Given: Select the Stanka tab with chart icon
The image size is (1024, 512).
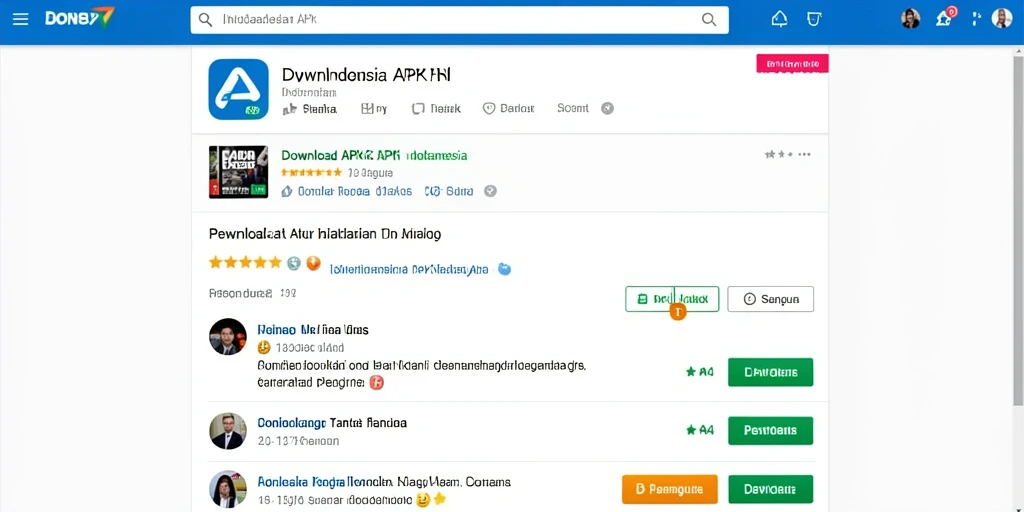Looking at the screenshot, I should (x=309, y=108).
